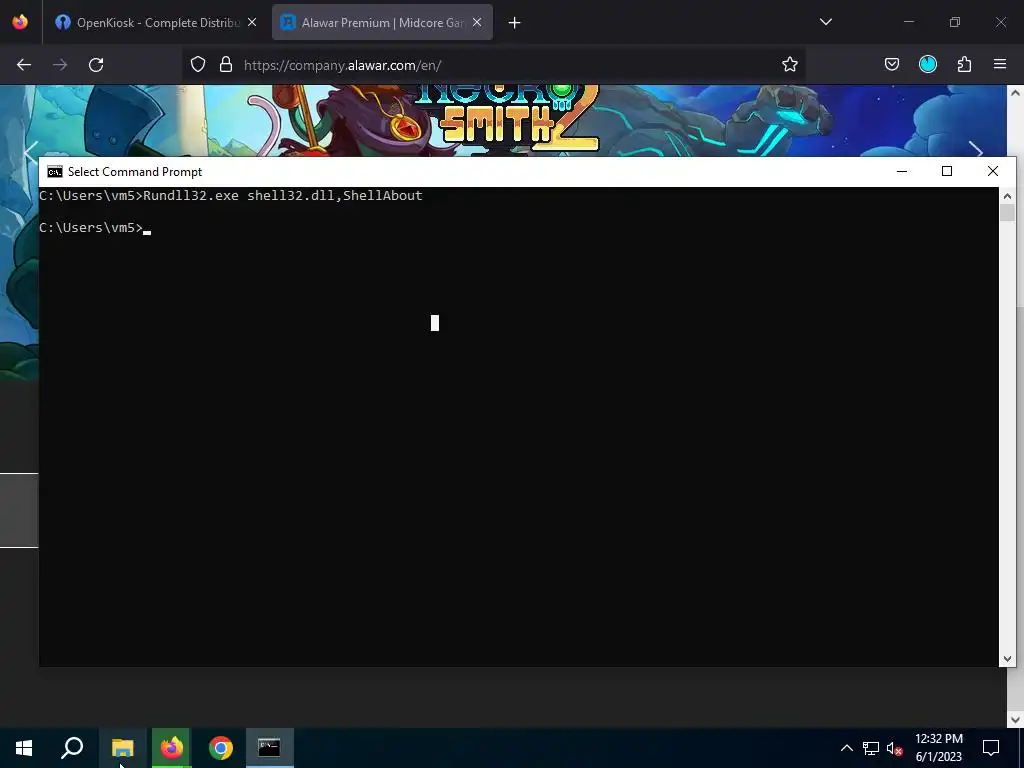Click the Command Prompt scrollbar down arrow
Image resolution: width=1024 pixels, height=768 pixels.
click(1007, 659)
